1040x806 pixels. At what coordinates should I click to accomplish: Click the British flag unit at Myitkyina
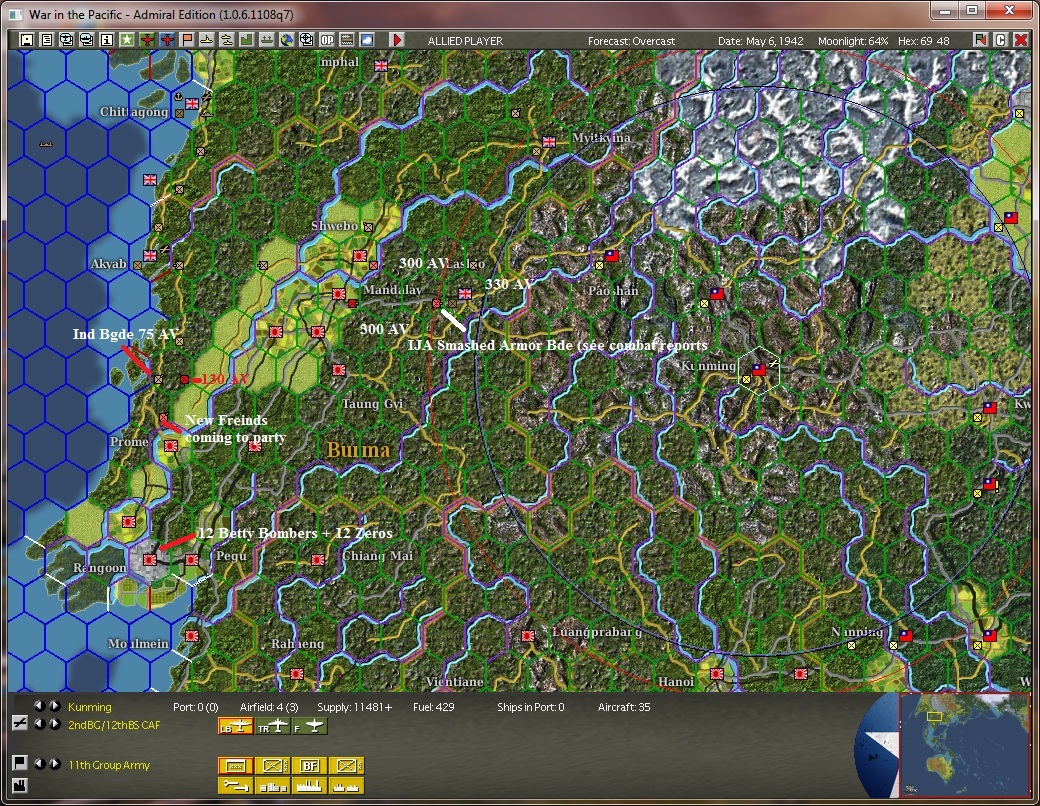coord(549,142)
